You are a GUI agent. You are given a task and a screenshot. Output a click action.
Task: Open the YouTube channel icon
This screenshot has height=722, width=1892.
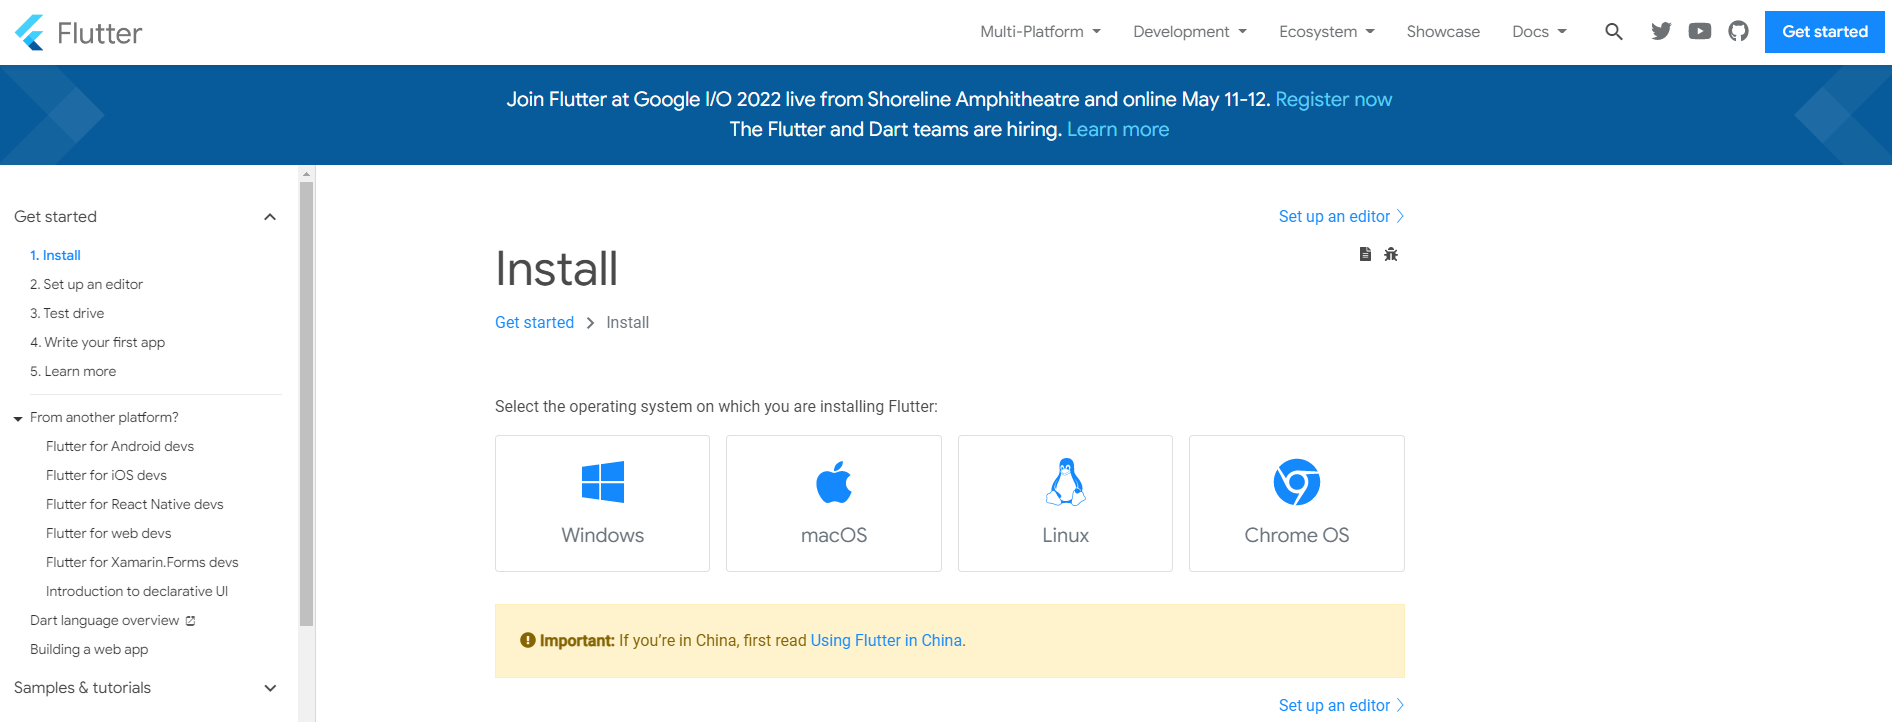click(x=1700, y=31)
